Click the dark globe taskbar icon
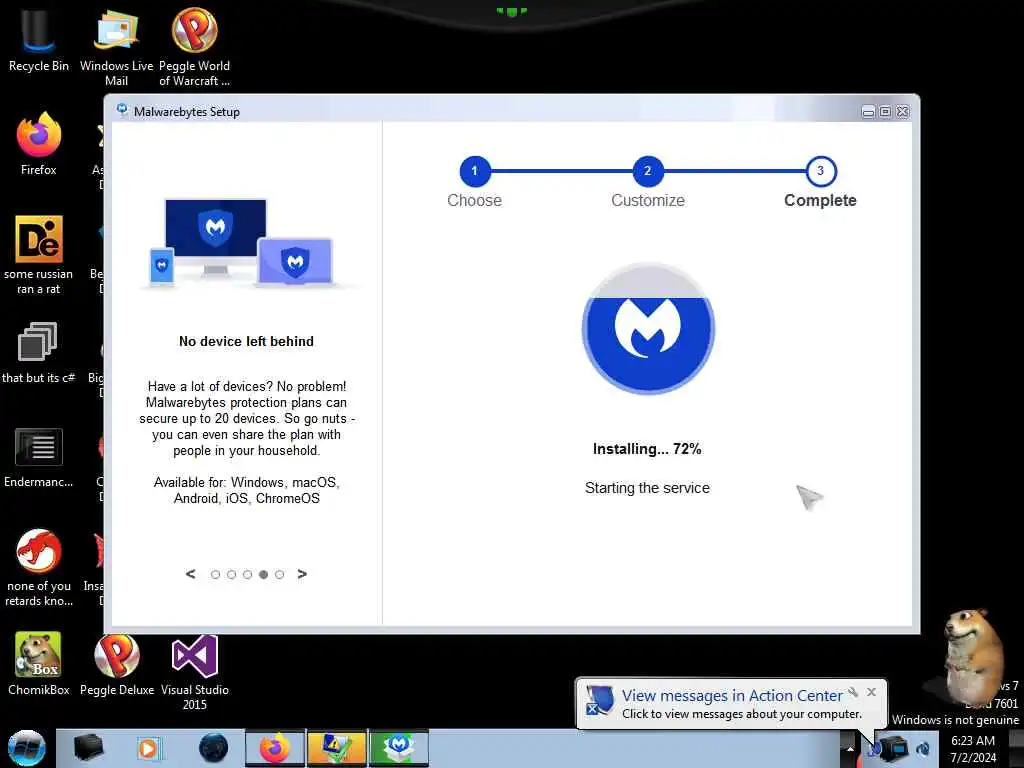The image size is (1024, 768). tap(214, 748)
